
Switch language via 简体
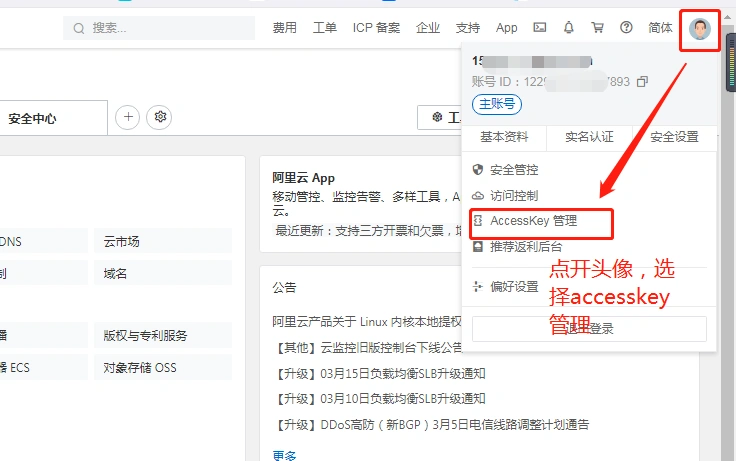(660, 28)
